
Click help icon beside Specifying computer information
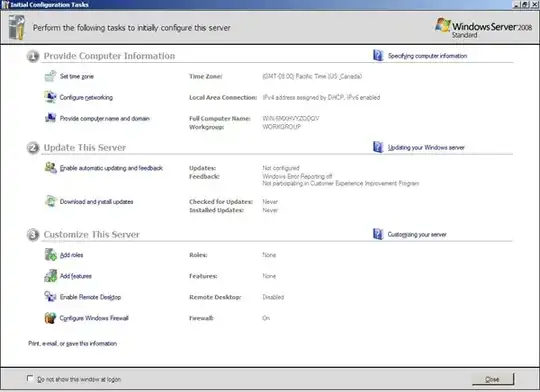(378, 55)
